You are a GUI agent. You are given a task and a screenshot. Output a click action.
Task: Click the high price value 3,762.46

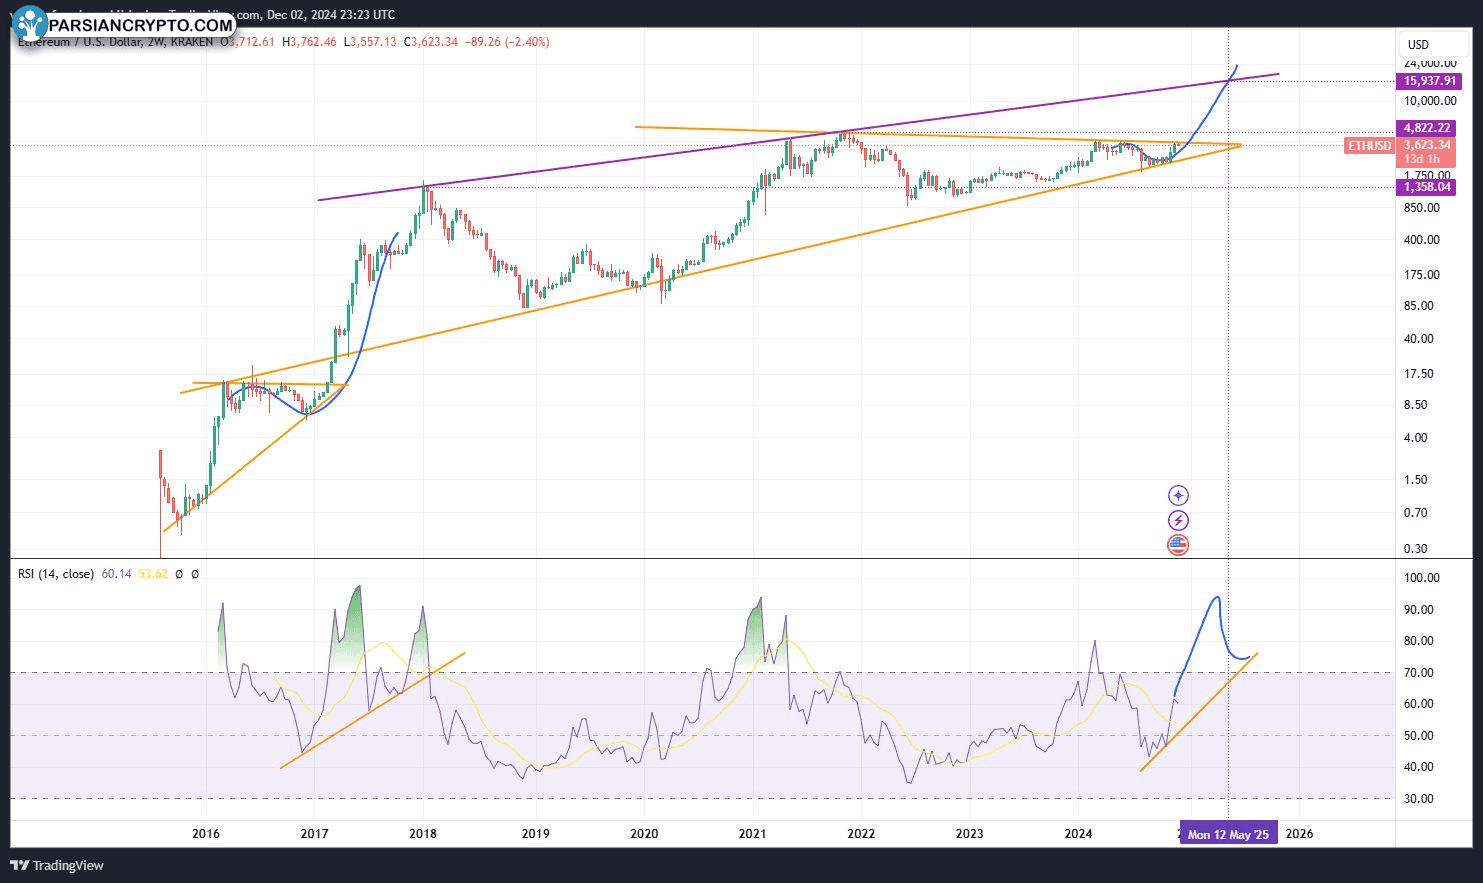313,42
